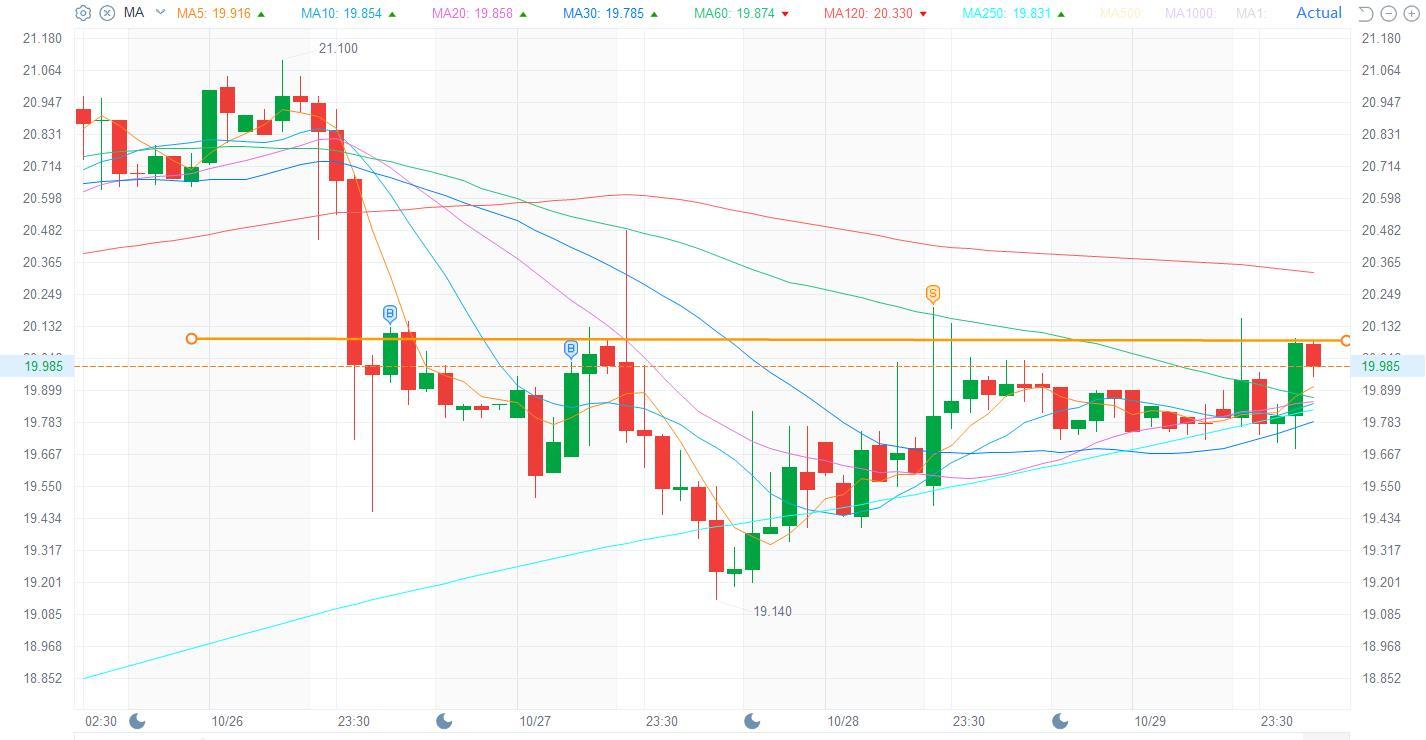1426x740 pixels.
Task: Click the current price 19.985 tag on right axis
Action: coord(1388,366)
